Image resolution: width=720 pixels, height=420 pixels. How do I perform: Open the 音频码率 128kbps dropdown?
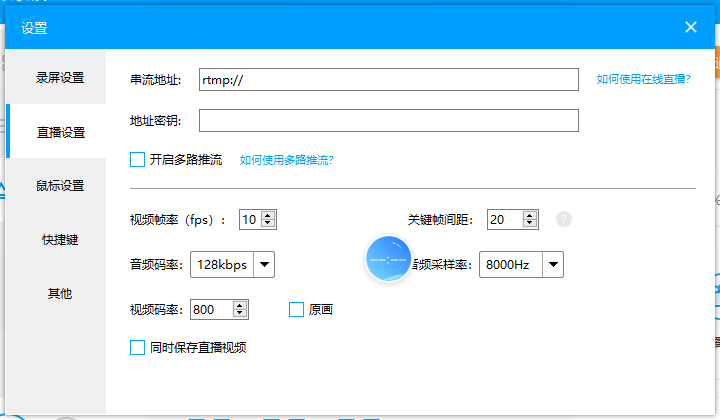pos(264,264)
